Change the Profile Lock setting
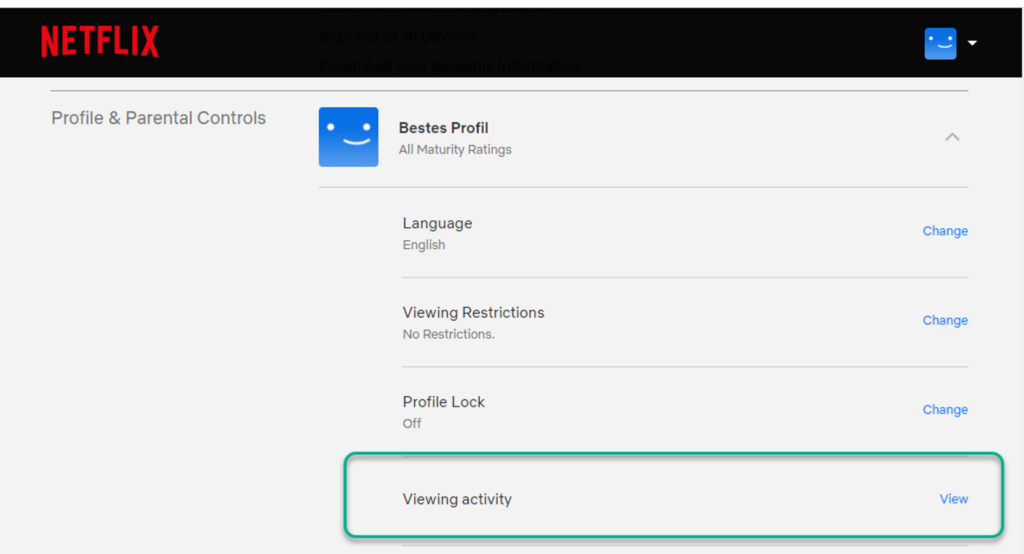The image size is (1024, 554). pyautogui.click(x=945, y=410)
